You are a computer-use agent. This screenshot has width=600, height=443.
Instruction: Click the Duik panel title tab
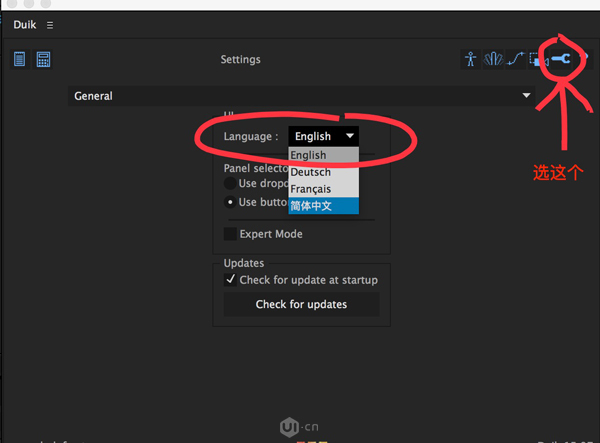tap(25, 25)
